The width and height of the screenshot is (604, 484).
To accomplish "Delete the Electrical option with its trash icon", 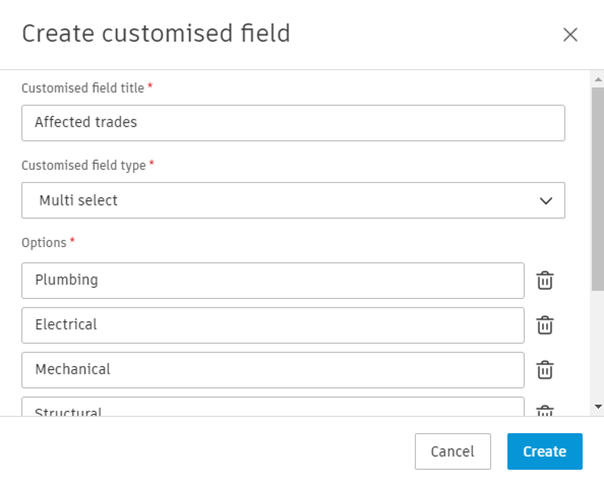I will point(545,325).
